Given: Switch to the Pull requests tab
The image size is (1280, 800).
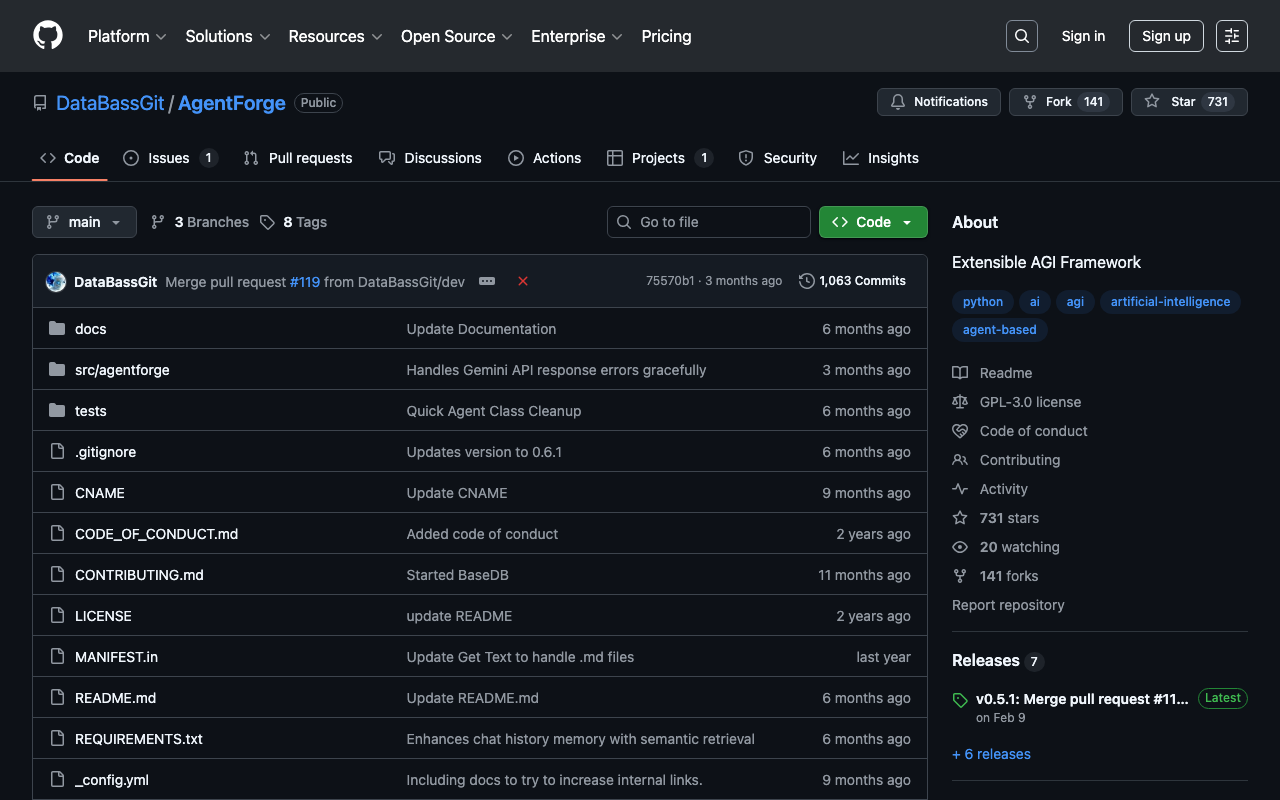Looking at the screenshot, I should [x=298, y=158].
